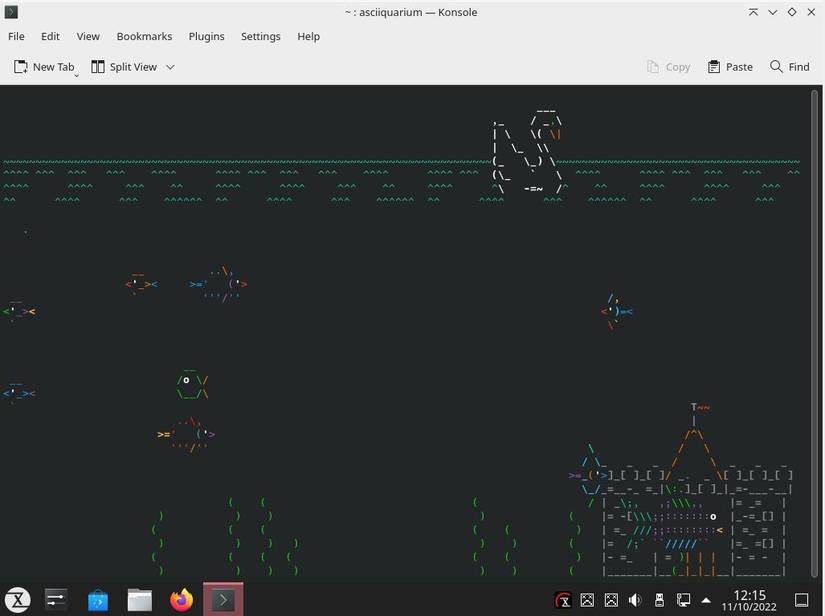This screenshot has width=825, height=616.
Task: Launch Discover software store from taskbar
Action: [x=98, y=600]
